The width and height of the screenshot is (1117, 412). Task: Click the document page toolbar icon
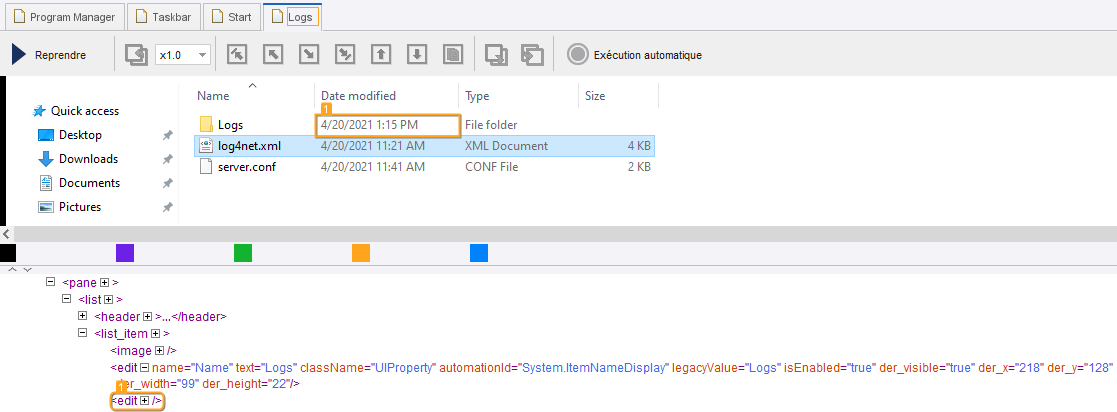[453, 55]
